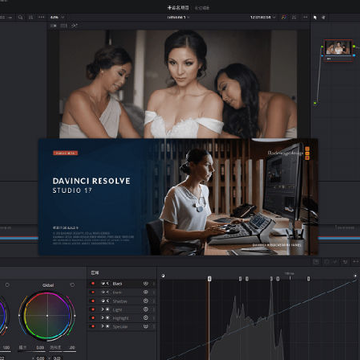
Task: Click the circular icon at right of Highlight row
Action: [x=146, y=318]
